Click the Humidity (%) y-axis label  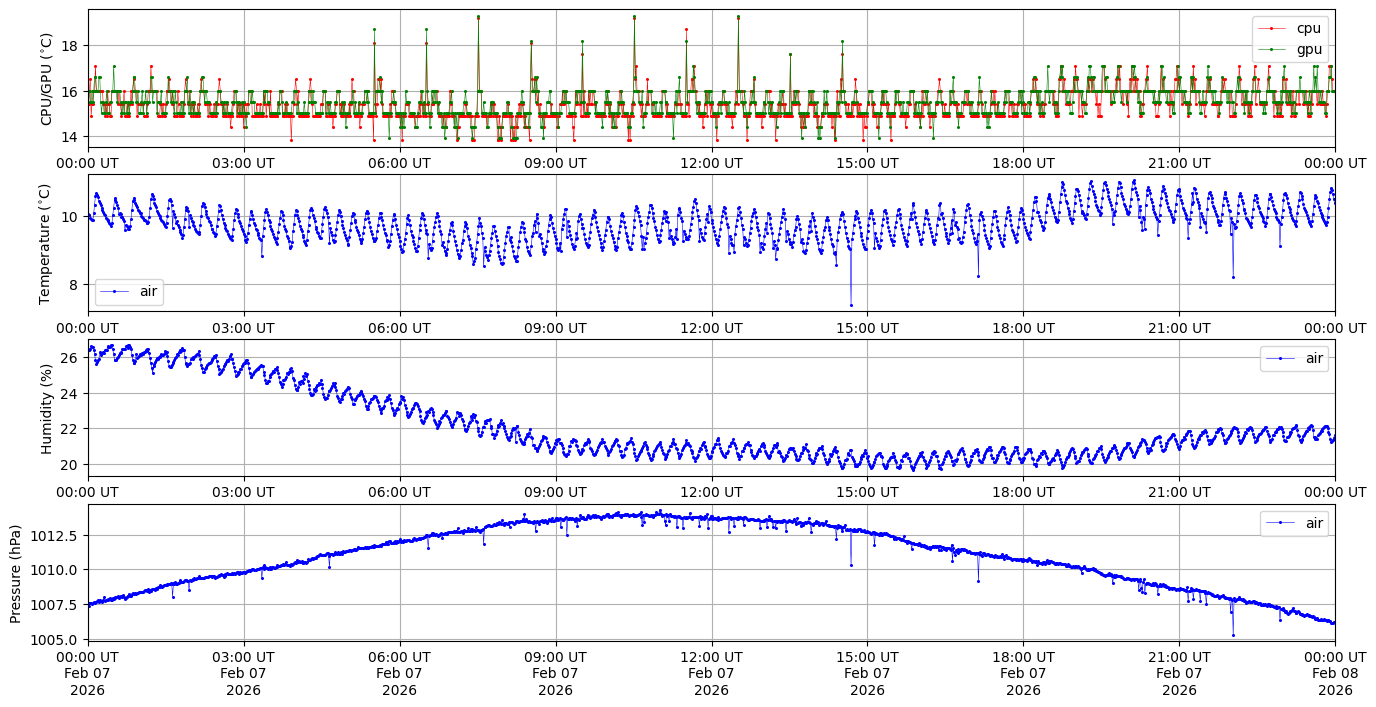pos(45,408)
